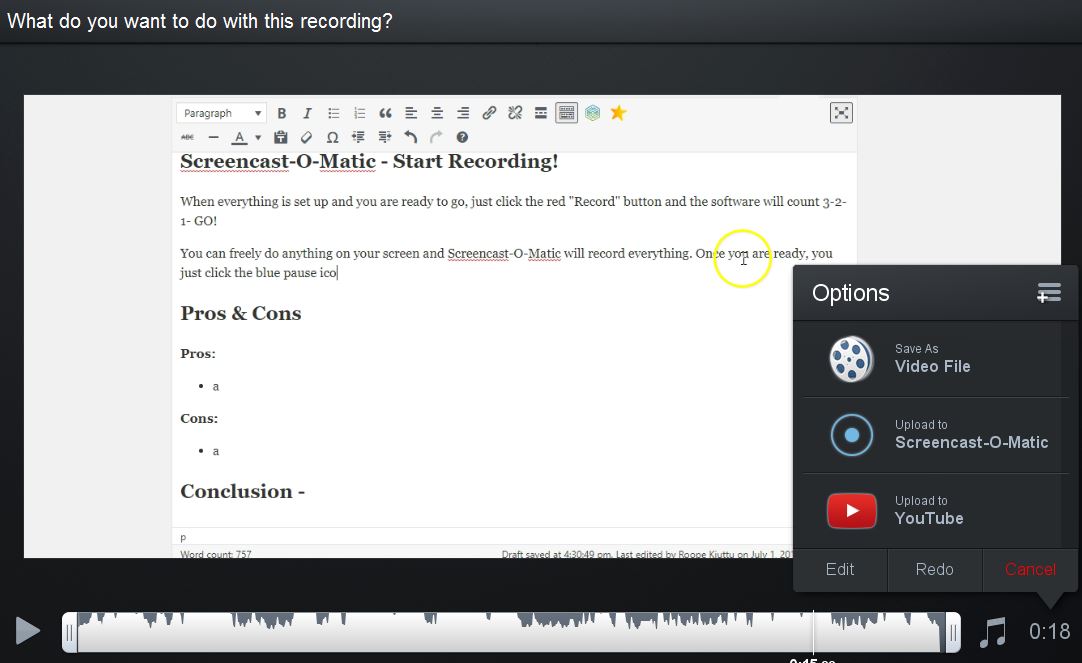Open keyboard shortcuts help icon
1082x663 pixels.
pyautogui.click(x=462, y=137)
